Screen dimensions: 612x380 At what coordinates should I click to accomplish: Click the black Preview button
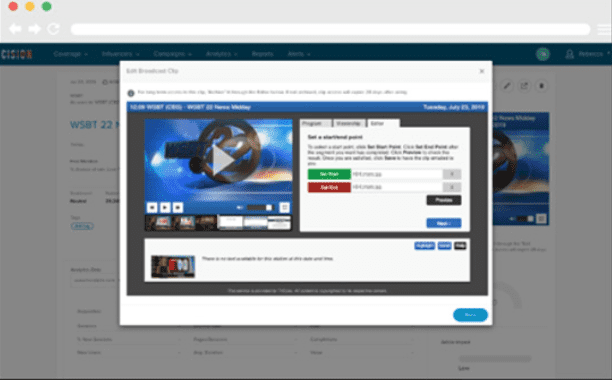coord(444,200)
